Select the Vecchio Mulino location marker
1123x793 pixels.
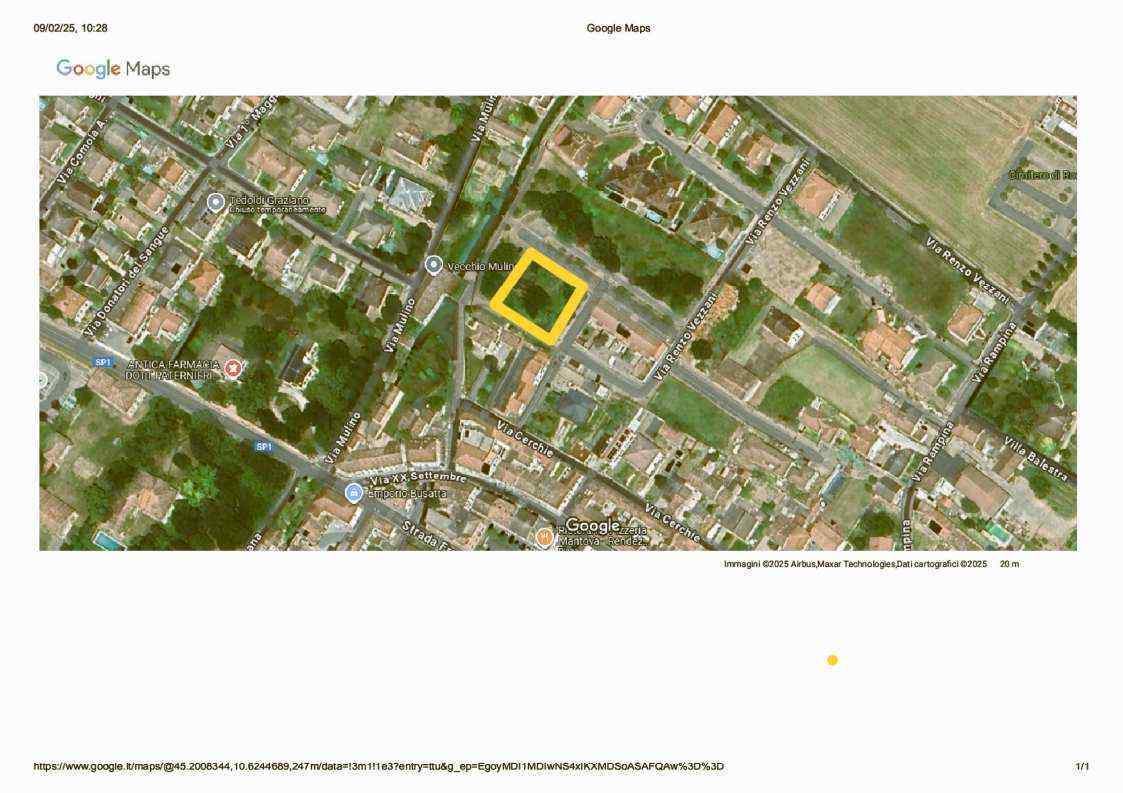tap(434, 265)
